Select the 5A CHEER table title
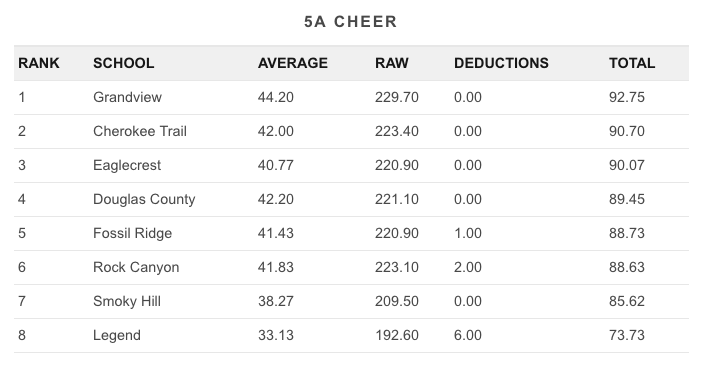The width and height of the screenshot is (702, 366). pos(351,21)
